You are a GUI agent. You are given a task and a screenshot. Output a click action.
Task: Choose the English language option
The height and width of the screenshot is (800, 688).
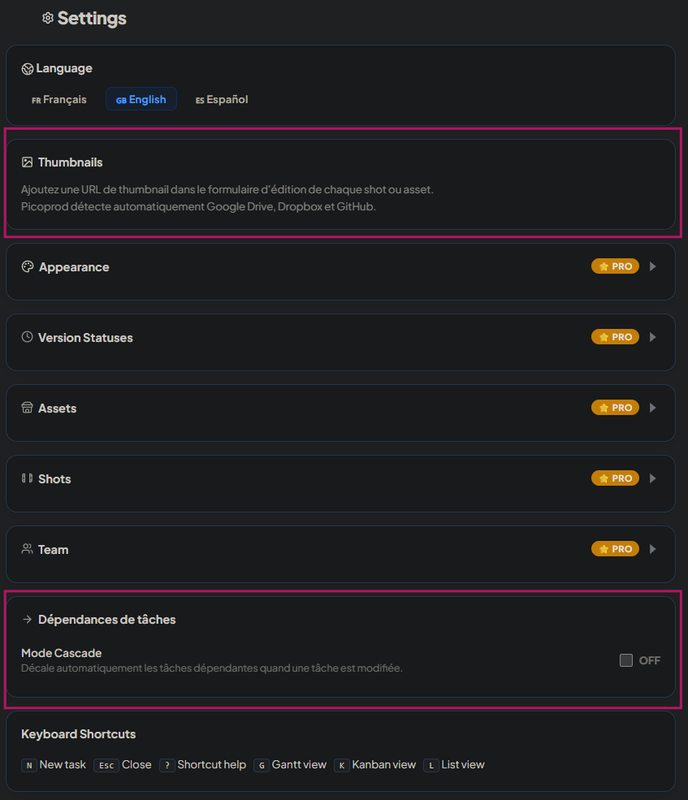coord(141,100)
